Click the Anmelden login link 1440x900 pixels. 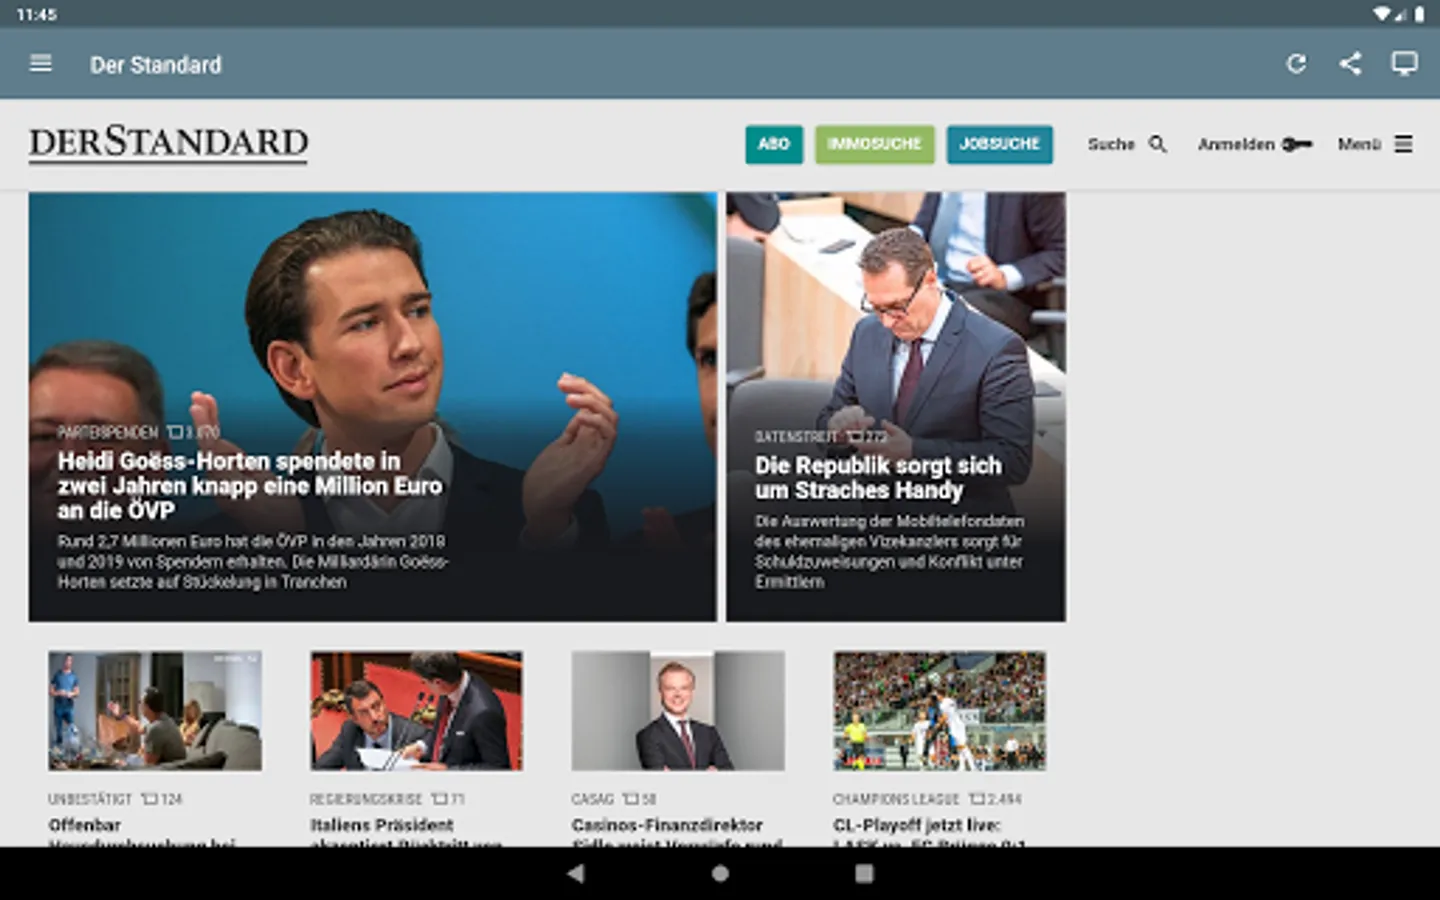pyautogui.click(x=1236, y=144)
